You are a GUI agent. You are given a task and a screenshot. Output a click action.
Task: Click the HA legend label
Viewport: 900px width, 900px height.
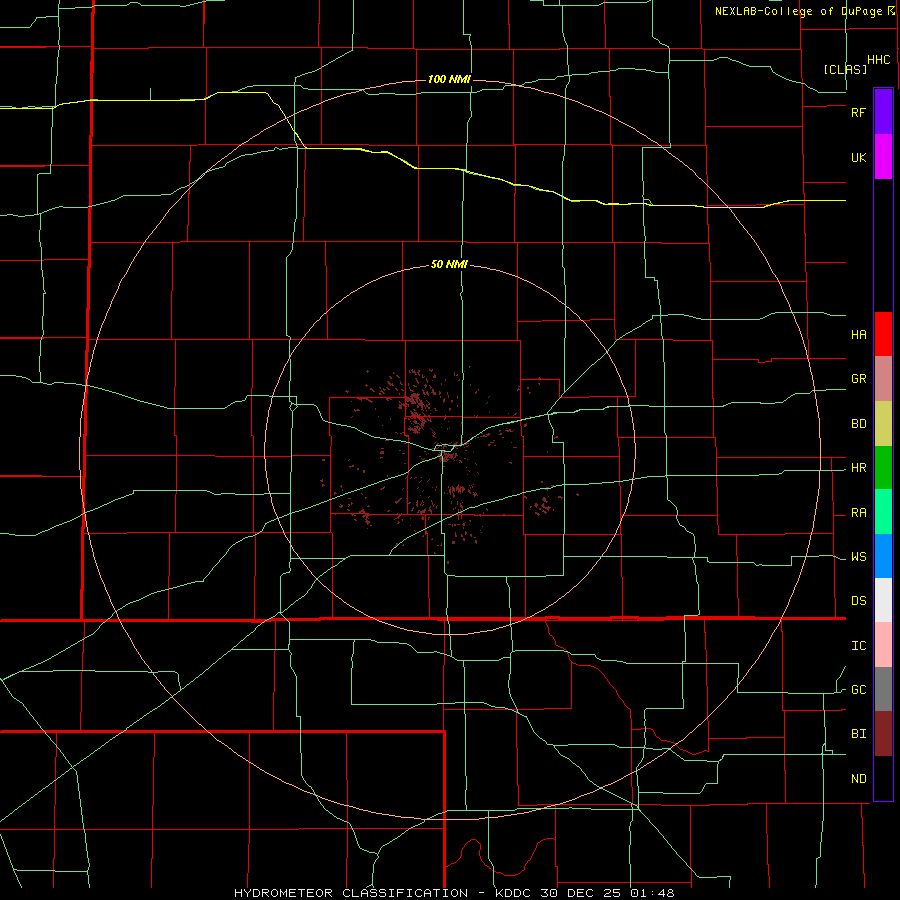click(x=858, y=335)
